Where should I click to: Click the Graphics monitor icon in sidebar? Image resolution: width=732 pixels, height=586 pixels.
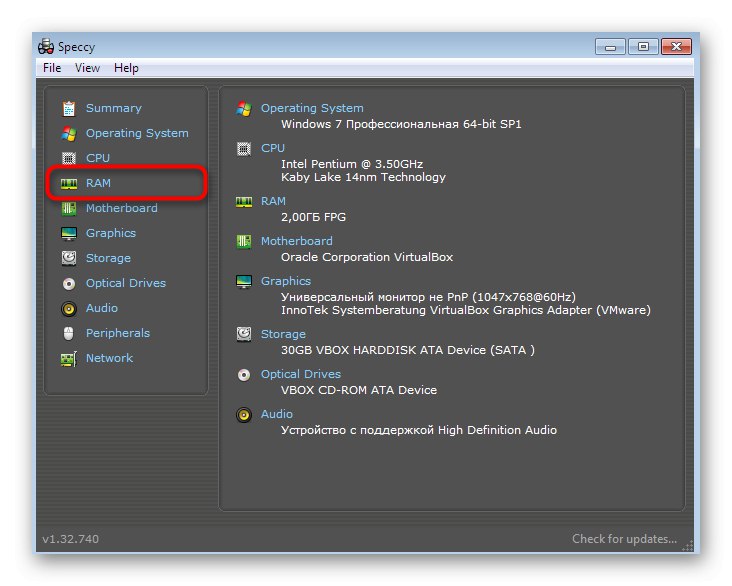point(69,233)
